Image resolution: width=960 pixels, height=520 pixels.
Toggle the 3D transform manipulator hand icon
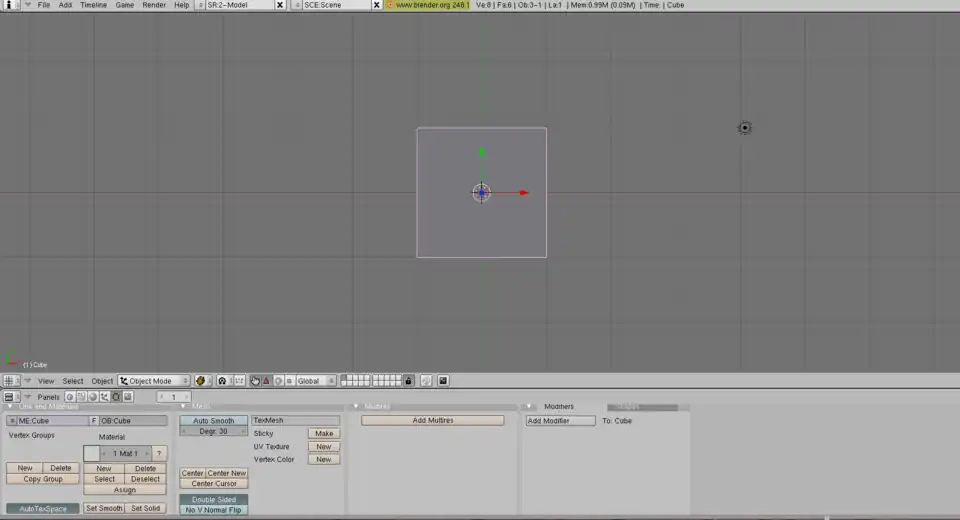point(255,381)
